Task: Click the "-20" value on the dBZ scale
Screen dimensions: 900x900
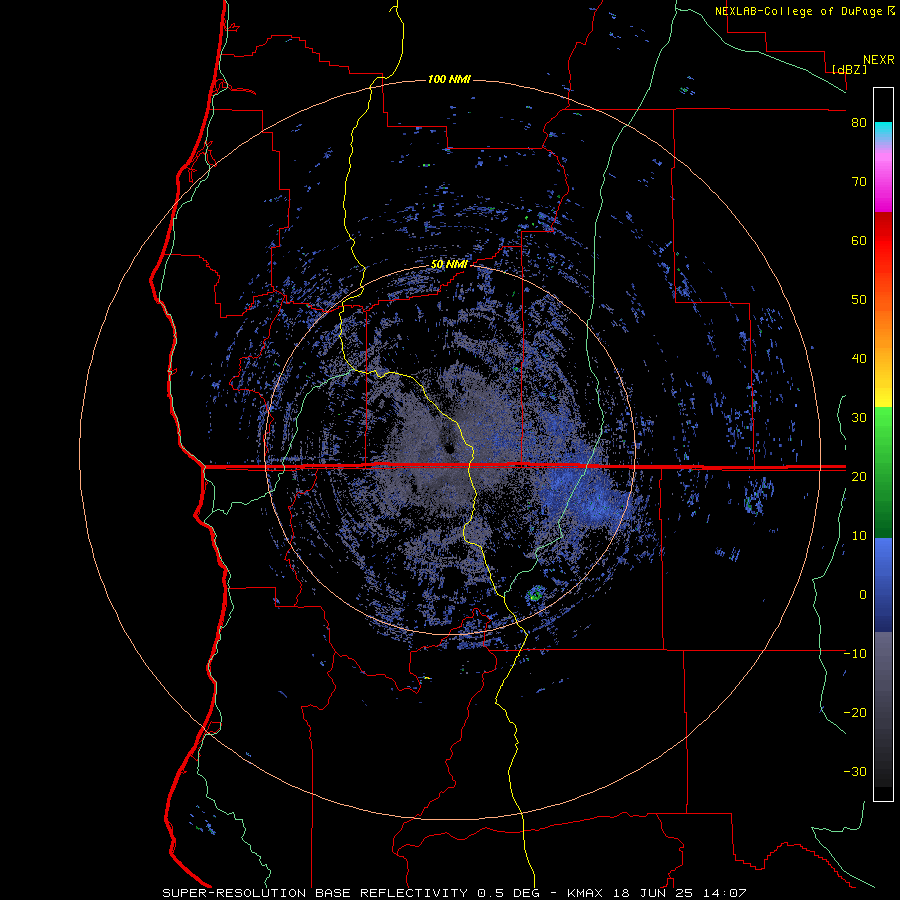Action: click(x=855, y=712)
